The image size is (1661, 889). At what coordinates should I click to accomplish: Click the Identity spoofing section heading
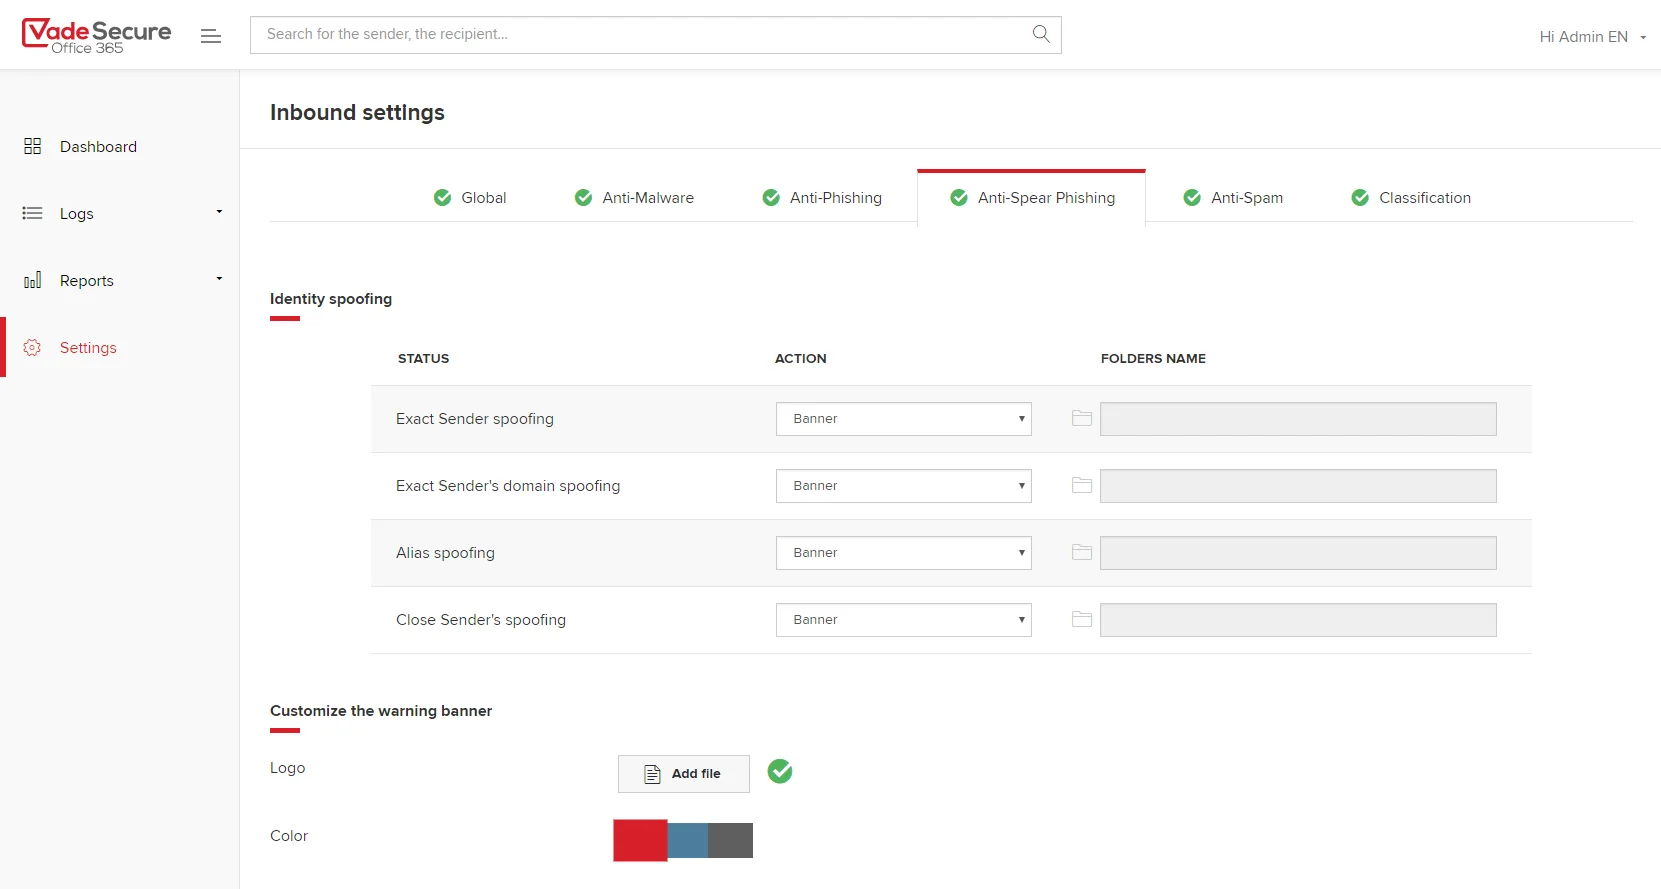(x=331, y=298)
